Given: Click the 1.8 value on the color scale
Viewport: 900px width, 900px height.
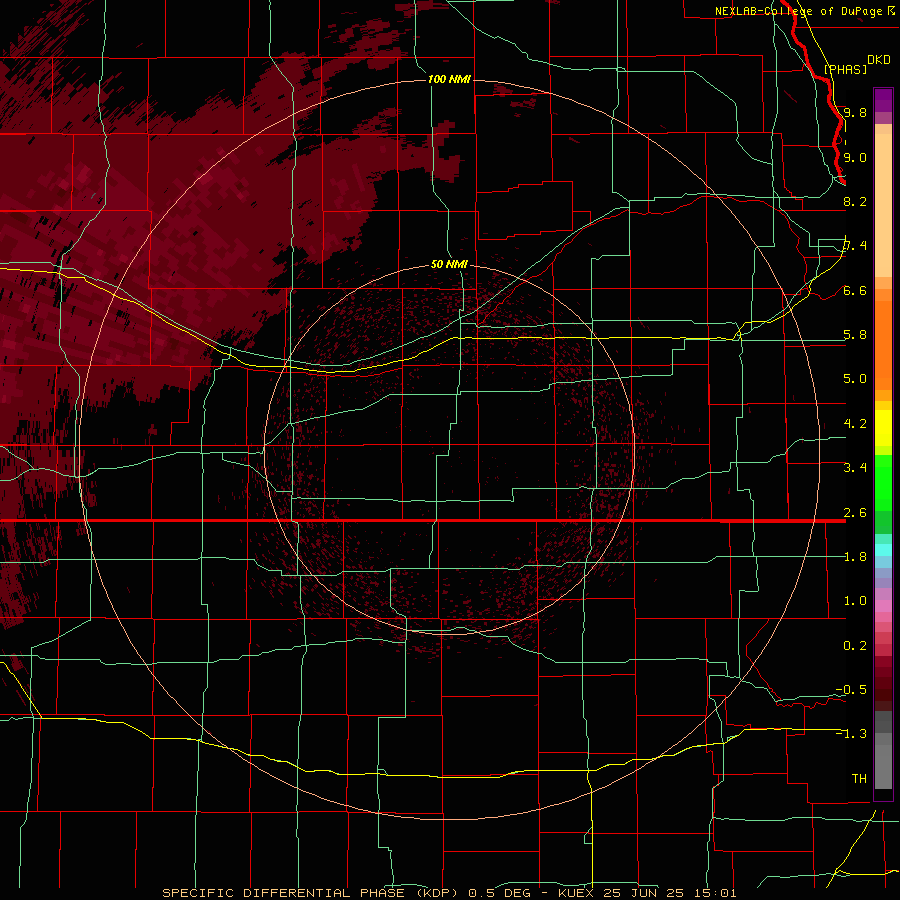Looking at the screenshot, I should tap(855, 557).
